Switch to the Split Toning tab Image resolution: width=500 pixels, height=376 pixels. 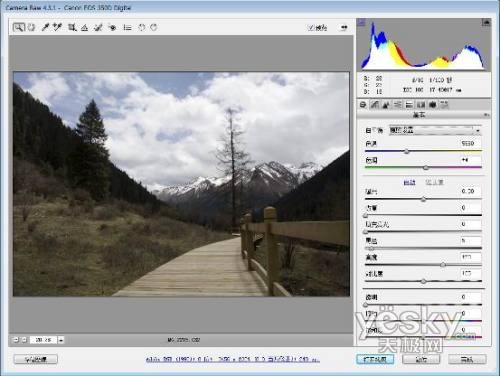click(x=409, y=105)
